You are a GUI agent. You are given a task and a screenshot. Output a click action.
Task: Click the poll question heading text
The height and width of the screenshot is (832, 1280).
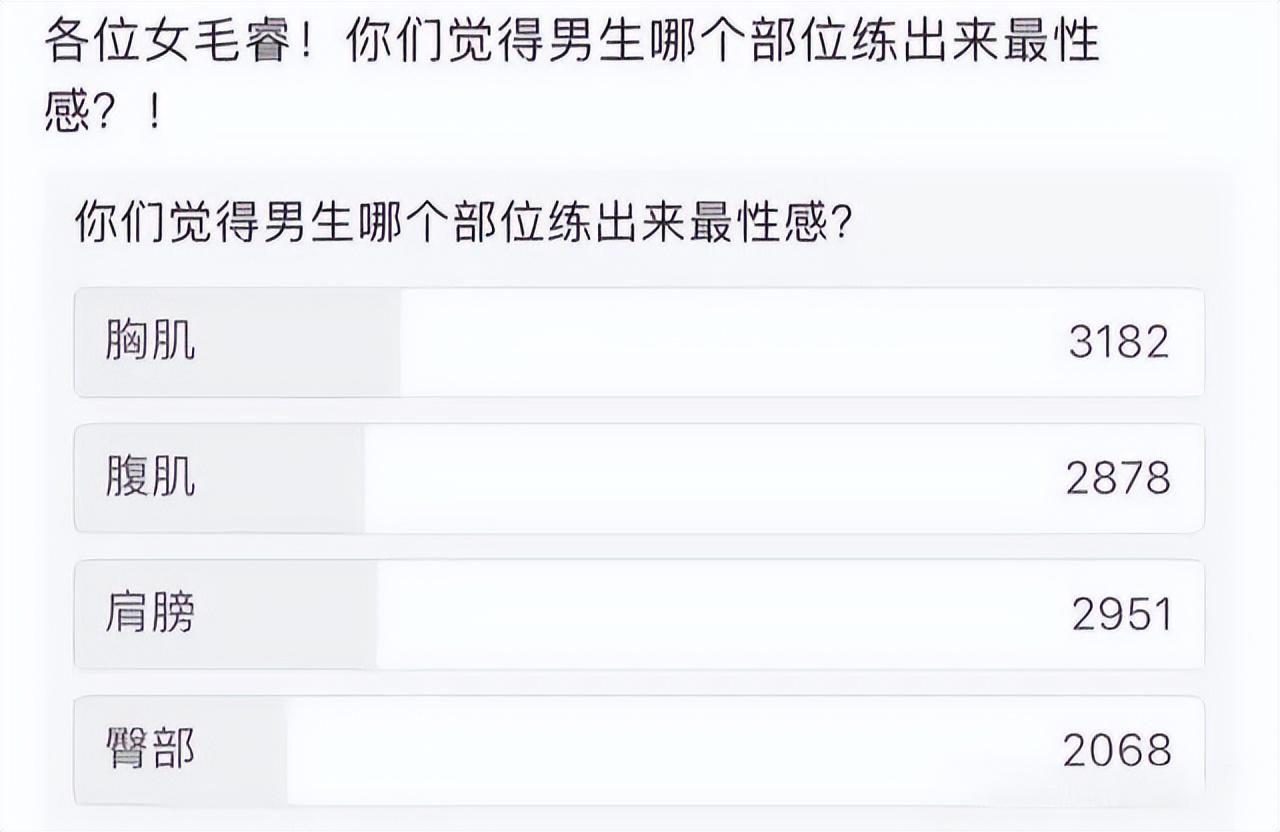463,221
